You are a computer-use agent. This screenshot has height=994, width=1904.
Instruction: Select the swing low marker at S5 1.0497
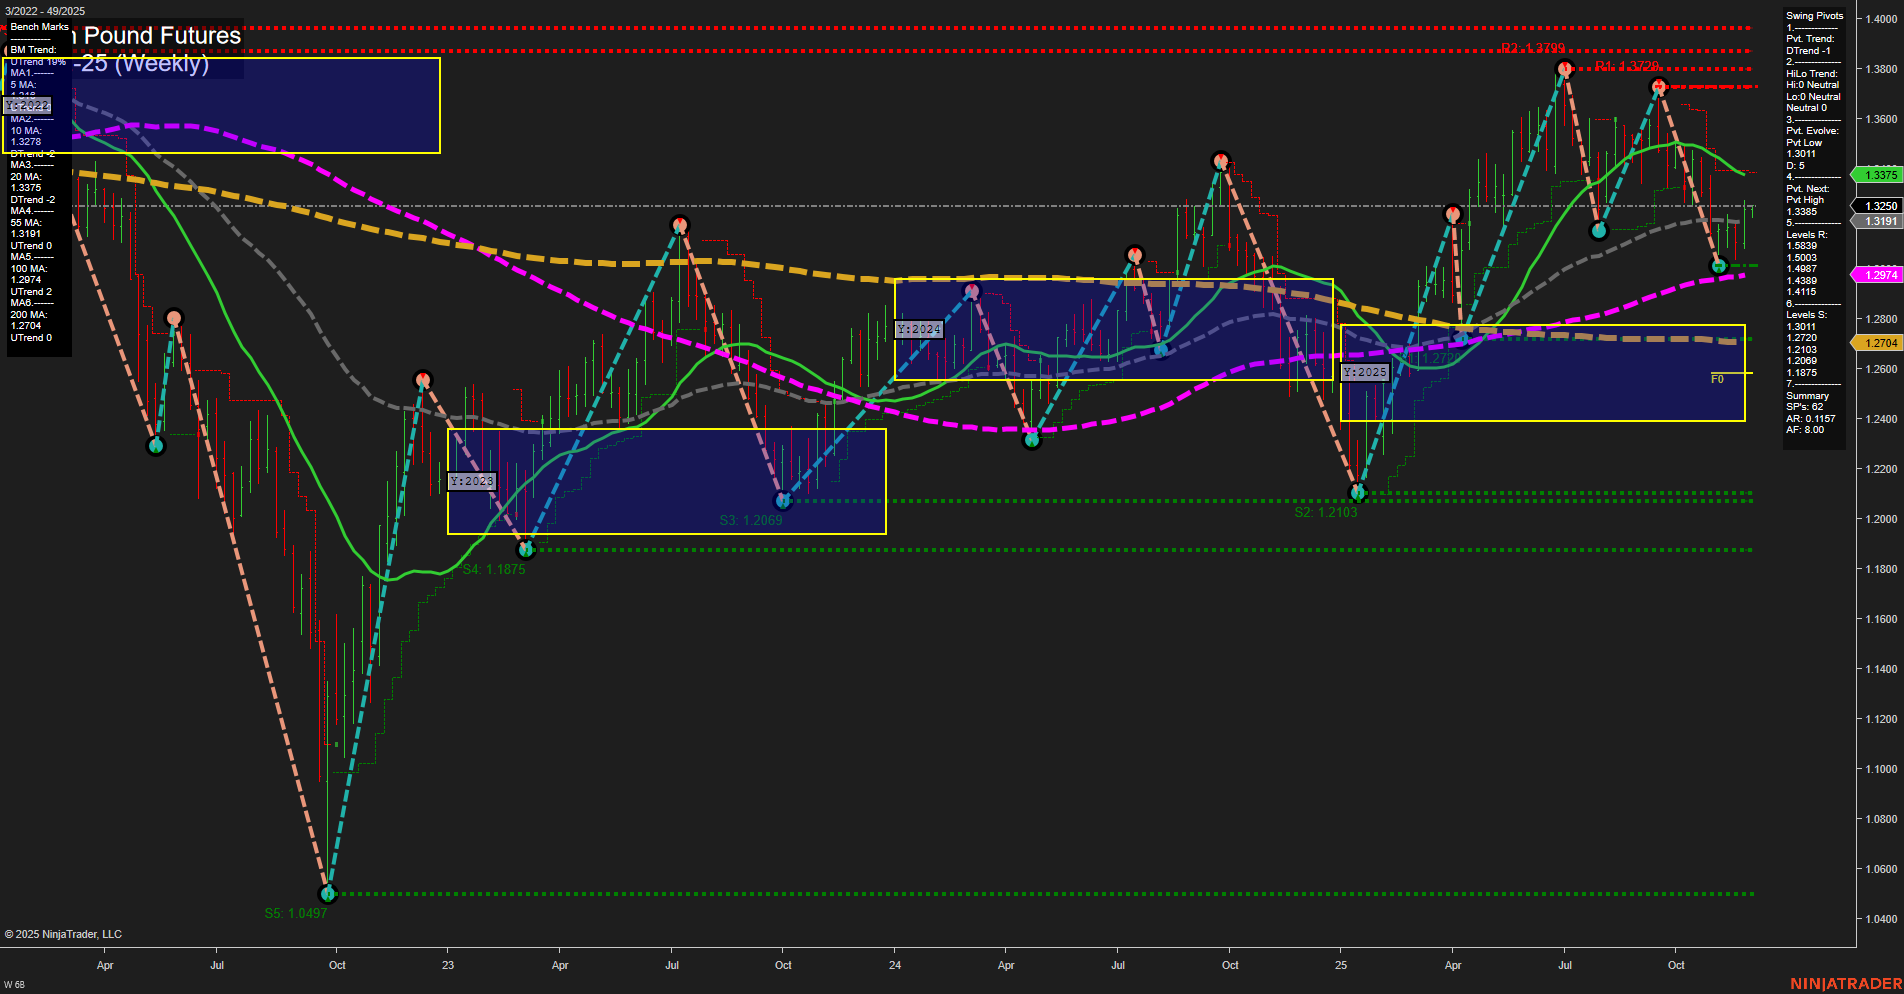point(327,894)
